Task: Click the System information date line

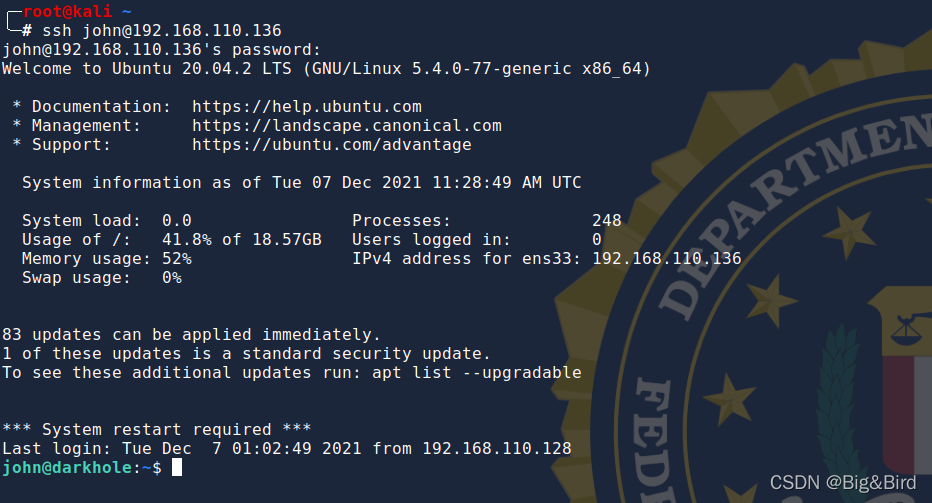Action: click(x=301, y=183)
